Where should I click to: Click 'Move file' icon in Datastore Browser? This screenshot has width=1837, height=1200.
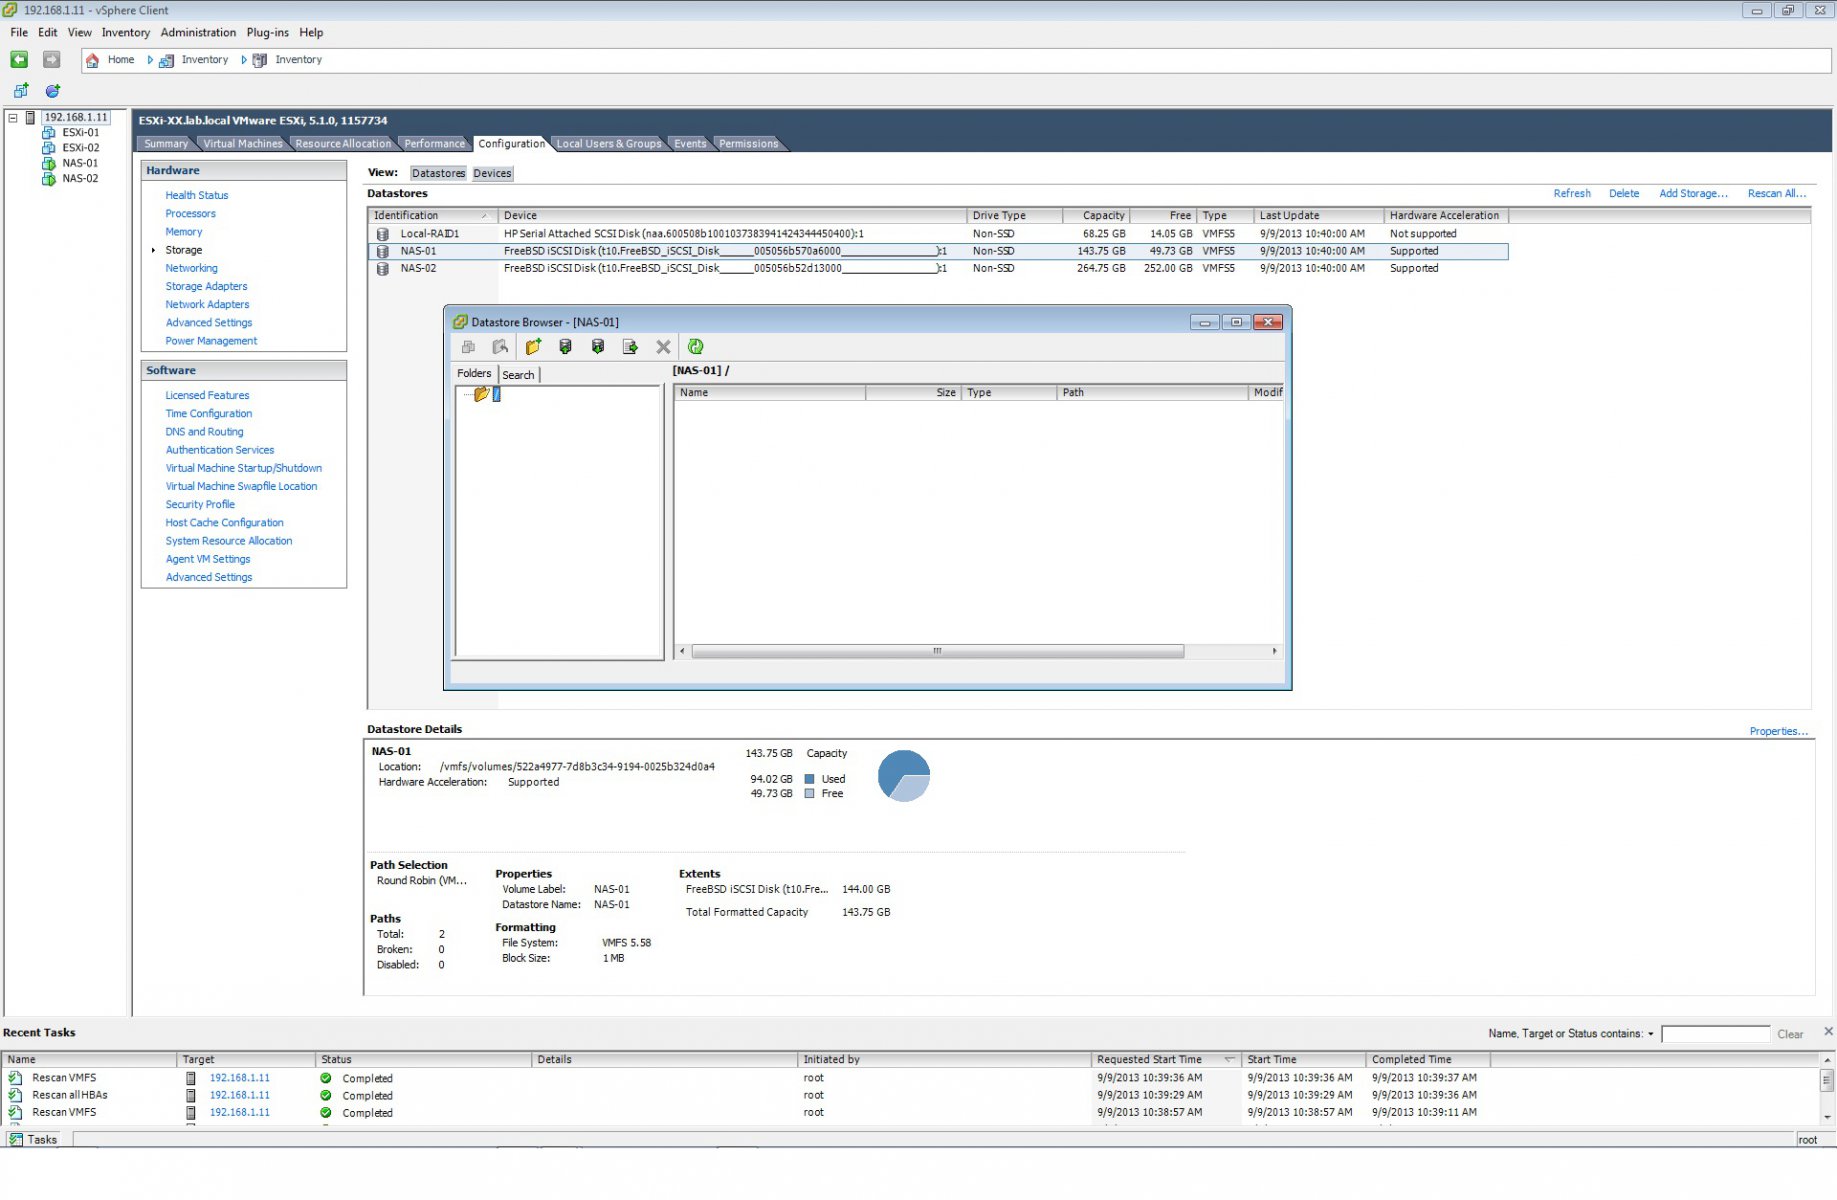[630, 347]
